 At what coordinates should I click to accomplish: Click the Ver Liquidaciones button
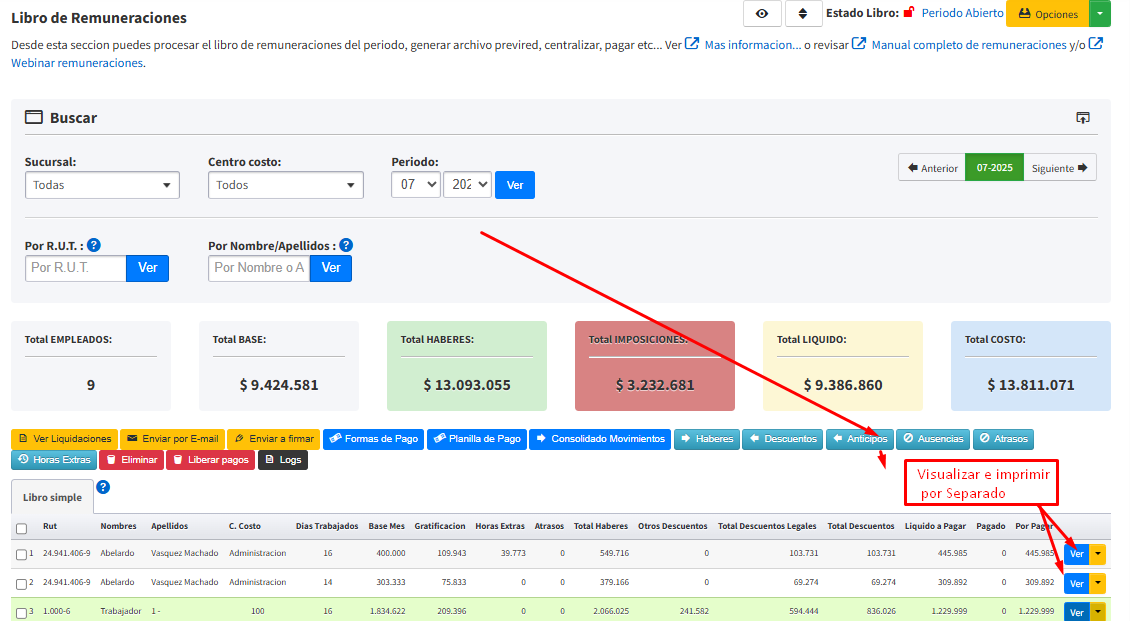[x=64, y=439]
